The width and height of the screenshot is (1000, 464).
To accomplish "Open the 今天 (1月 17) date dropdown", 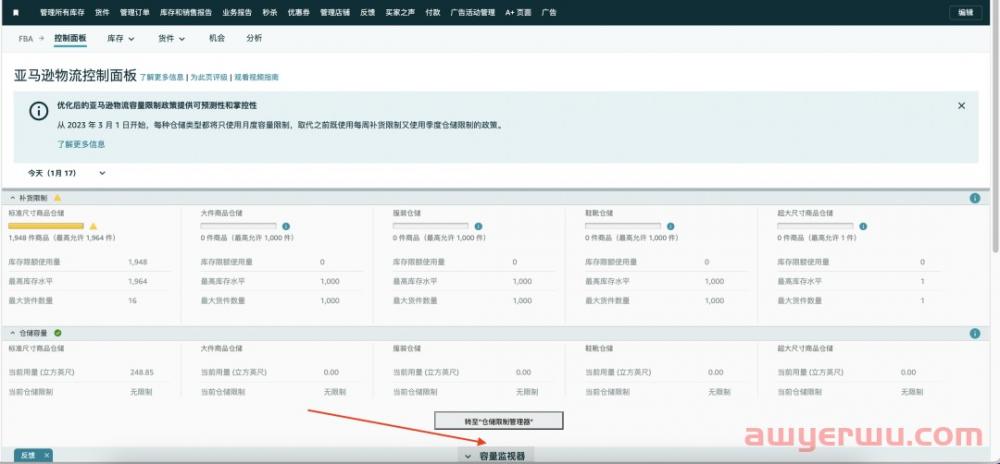I will pyautogui.click(x=66, y=173).
